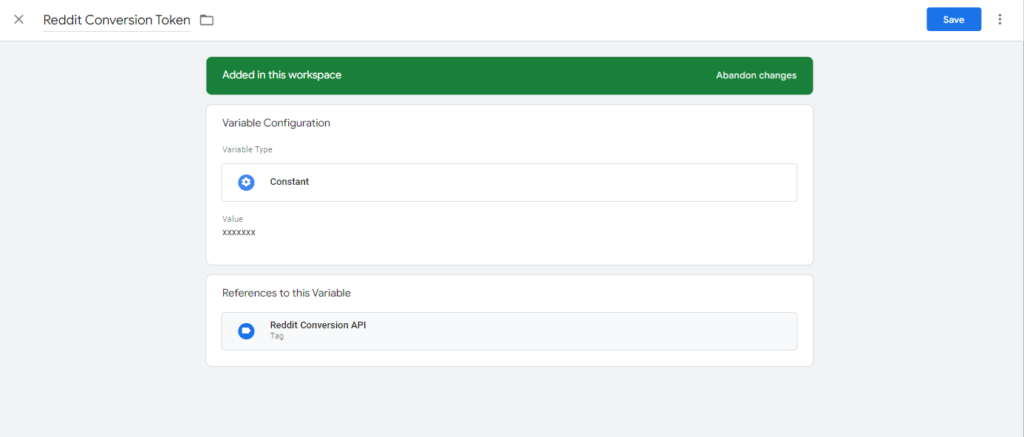The image size is (1024, 437).
Task: Select the Constant variable type row
Action: 508,182
